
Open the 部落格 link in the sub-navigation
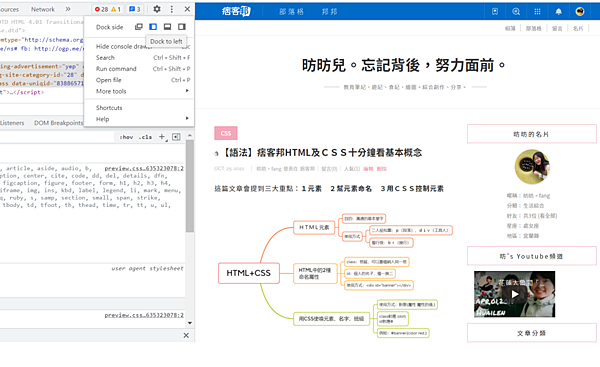pyautogui.click(x=533, y=28)
